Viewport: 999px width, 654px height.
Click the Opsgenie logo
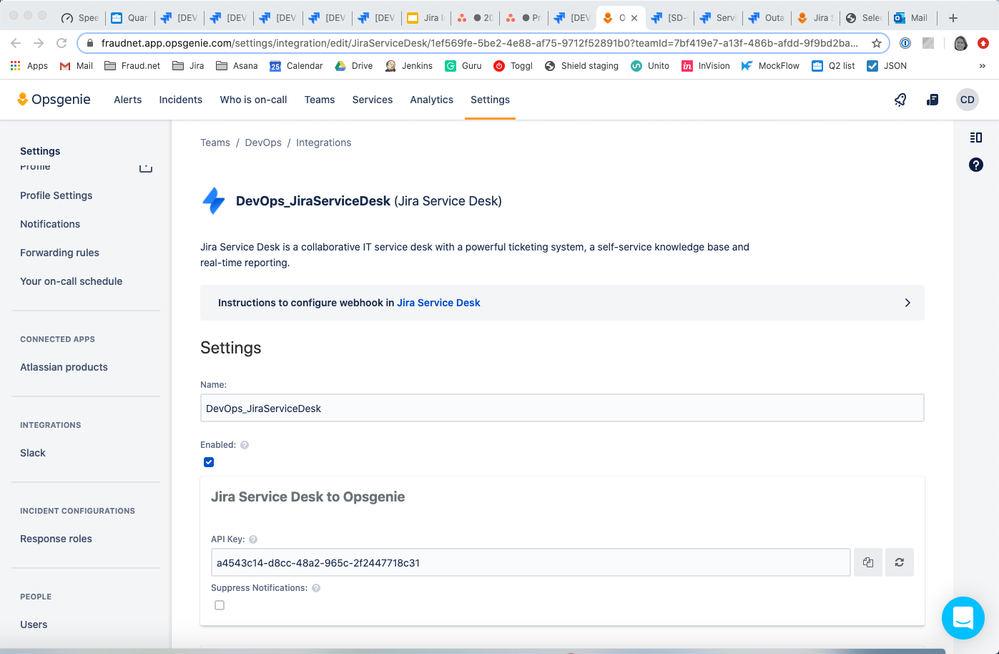[54, 99]
